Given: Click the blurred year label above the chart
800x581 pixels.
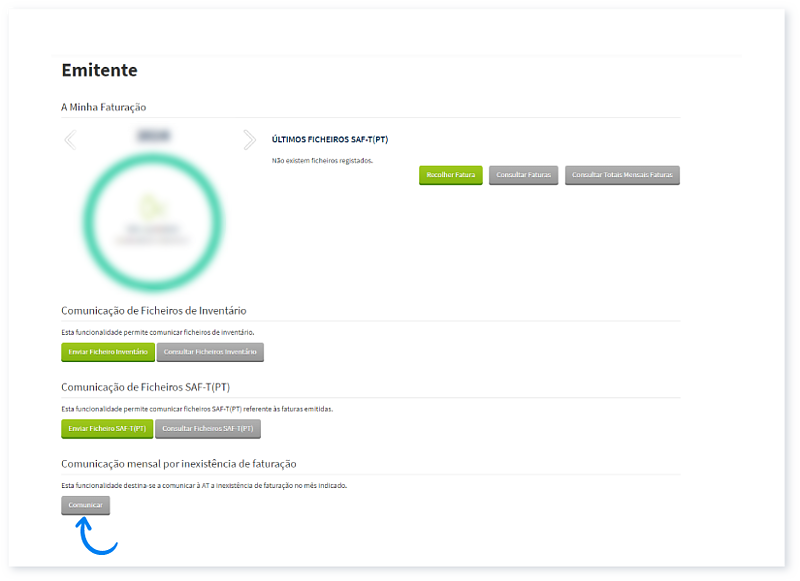Looking at the screenshot, I should point(153,135).
